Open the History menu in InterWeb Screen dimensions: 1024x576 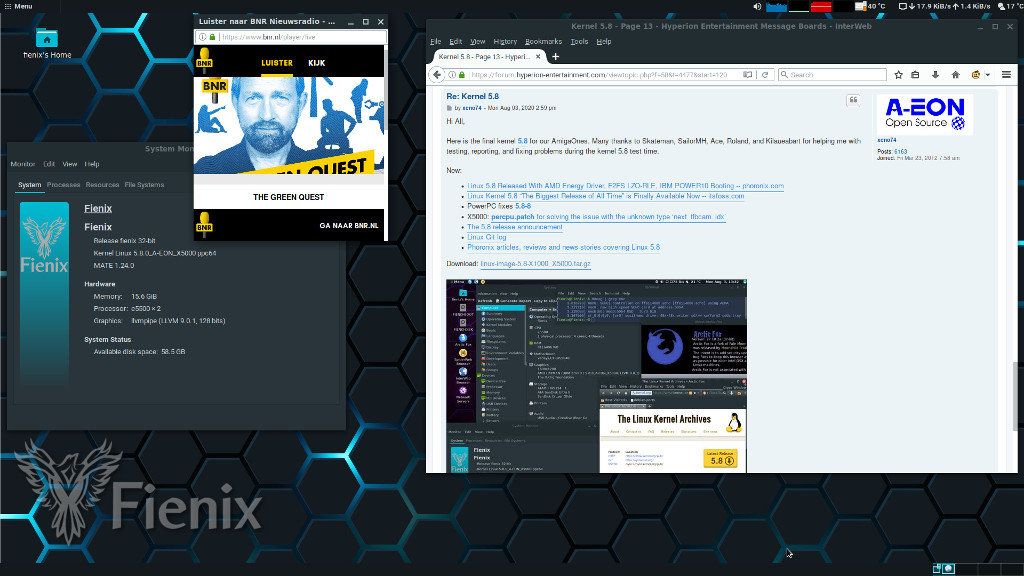(x=505, y=41)
